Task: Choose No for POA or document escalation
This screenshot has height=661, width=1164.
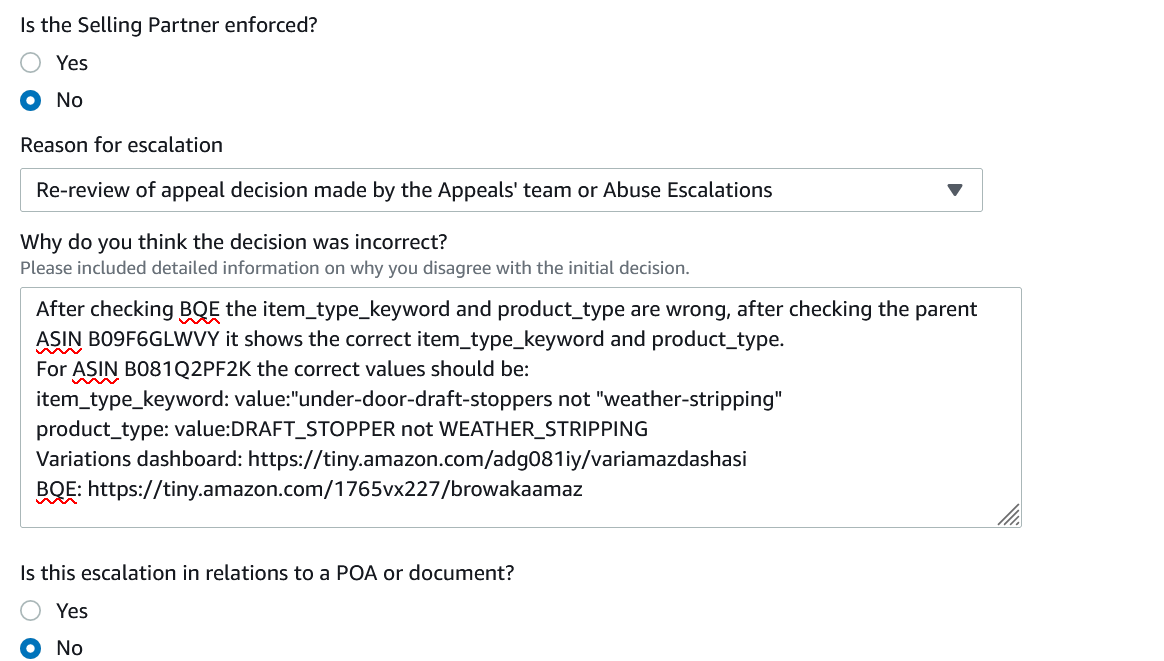Action: tap(30, 648)
